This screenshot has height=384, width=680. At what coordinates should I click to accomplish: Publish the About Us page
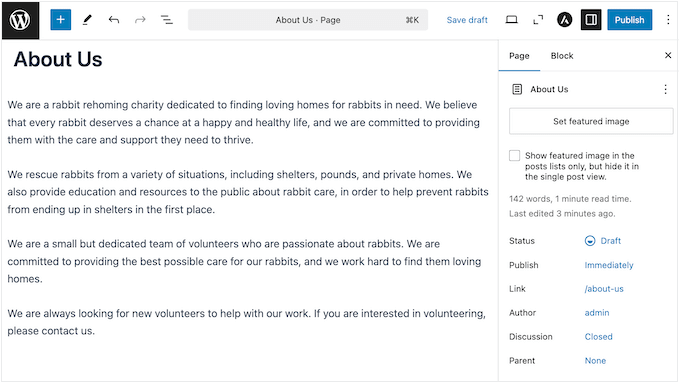click(629, 20)
